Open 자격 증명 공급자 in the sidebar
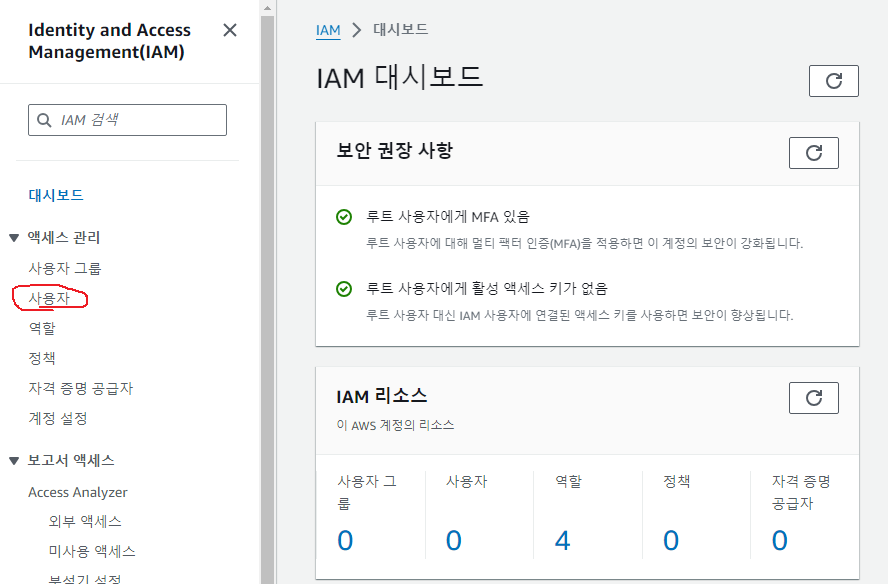Viewport: 888px width, 584px height. point(80,388)
